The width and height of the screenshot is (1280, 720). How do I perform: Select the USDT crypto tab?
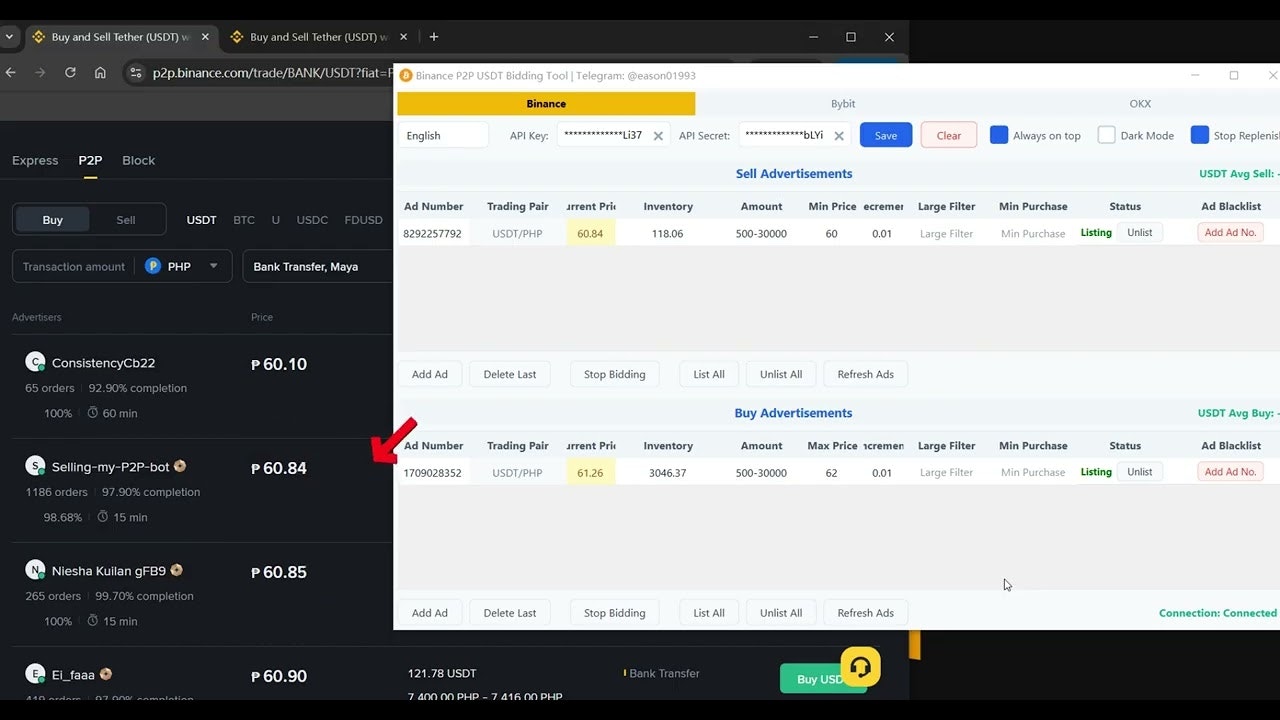[201, 220]
